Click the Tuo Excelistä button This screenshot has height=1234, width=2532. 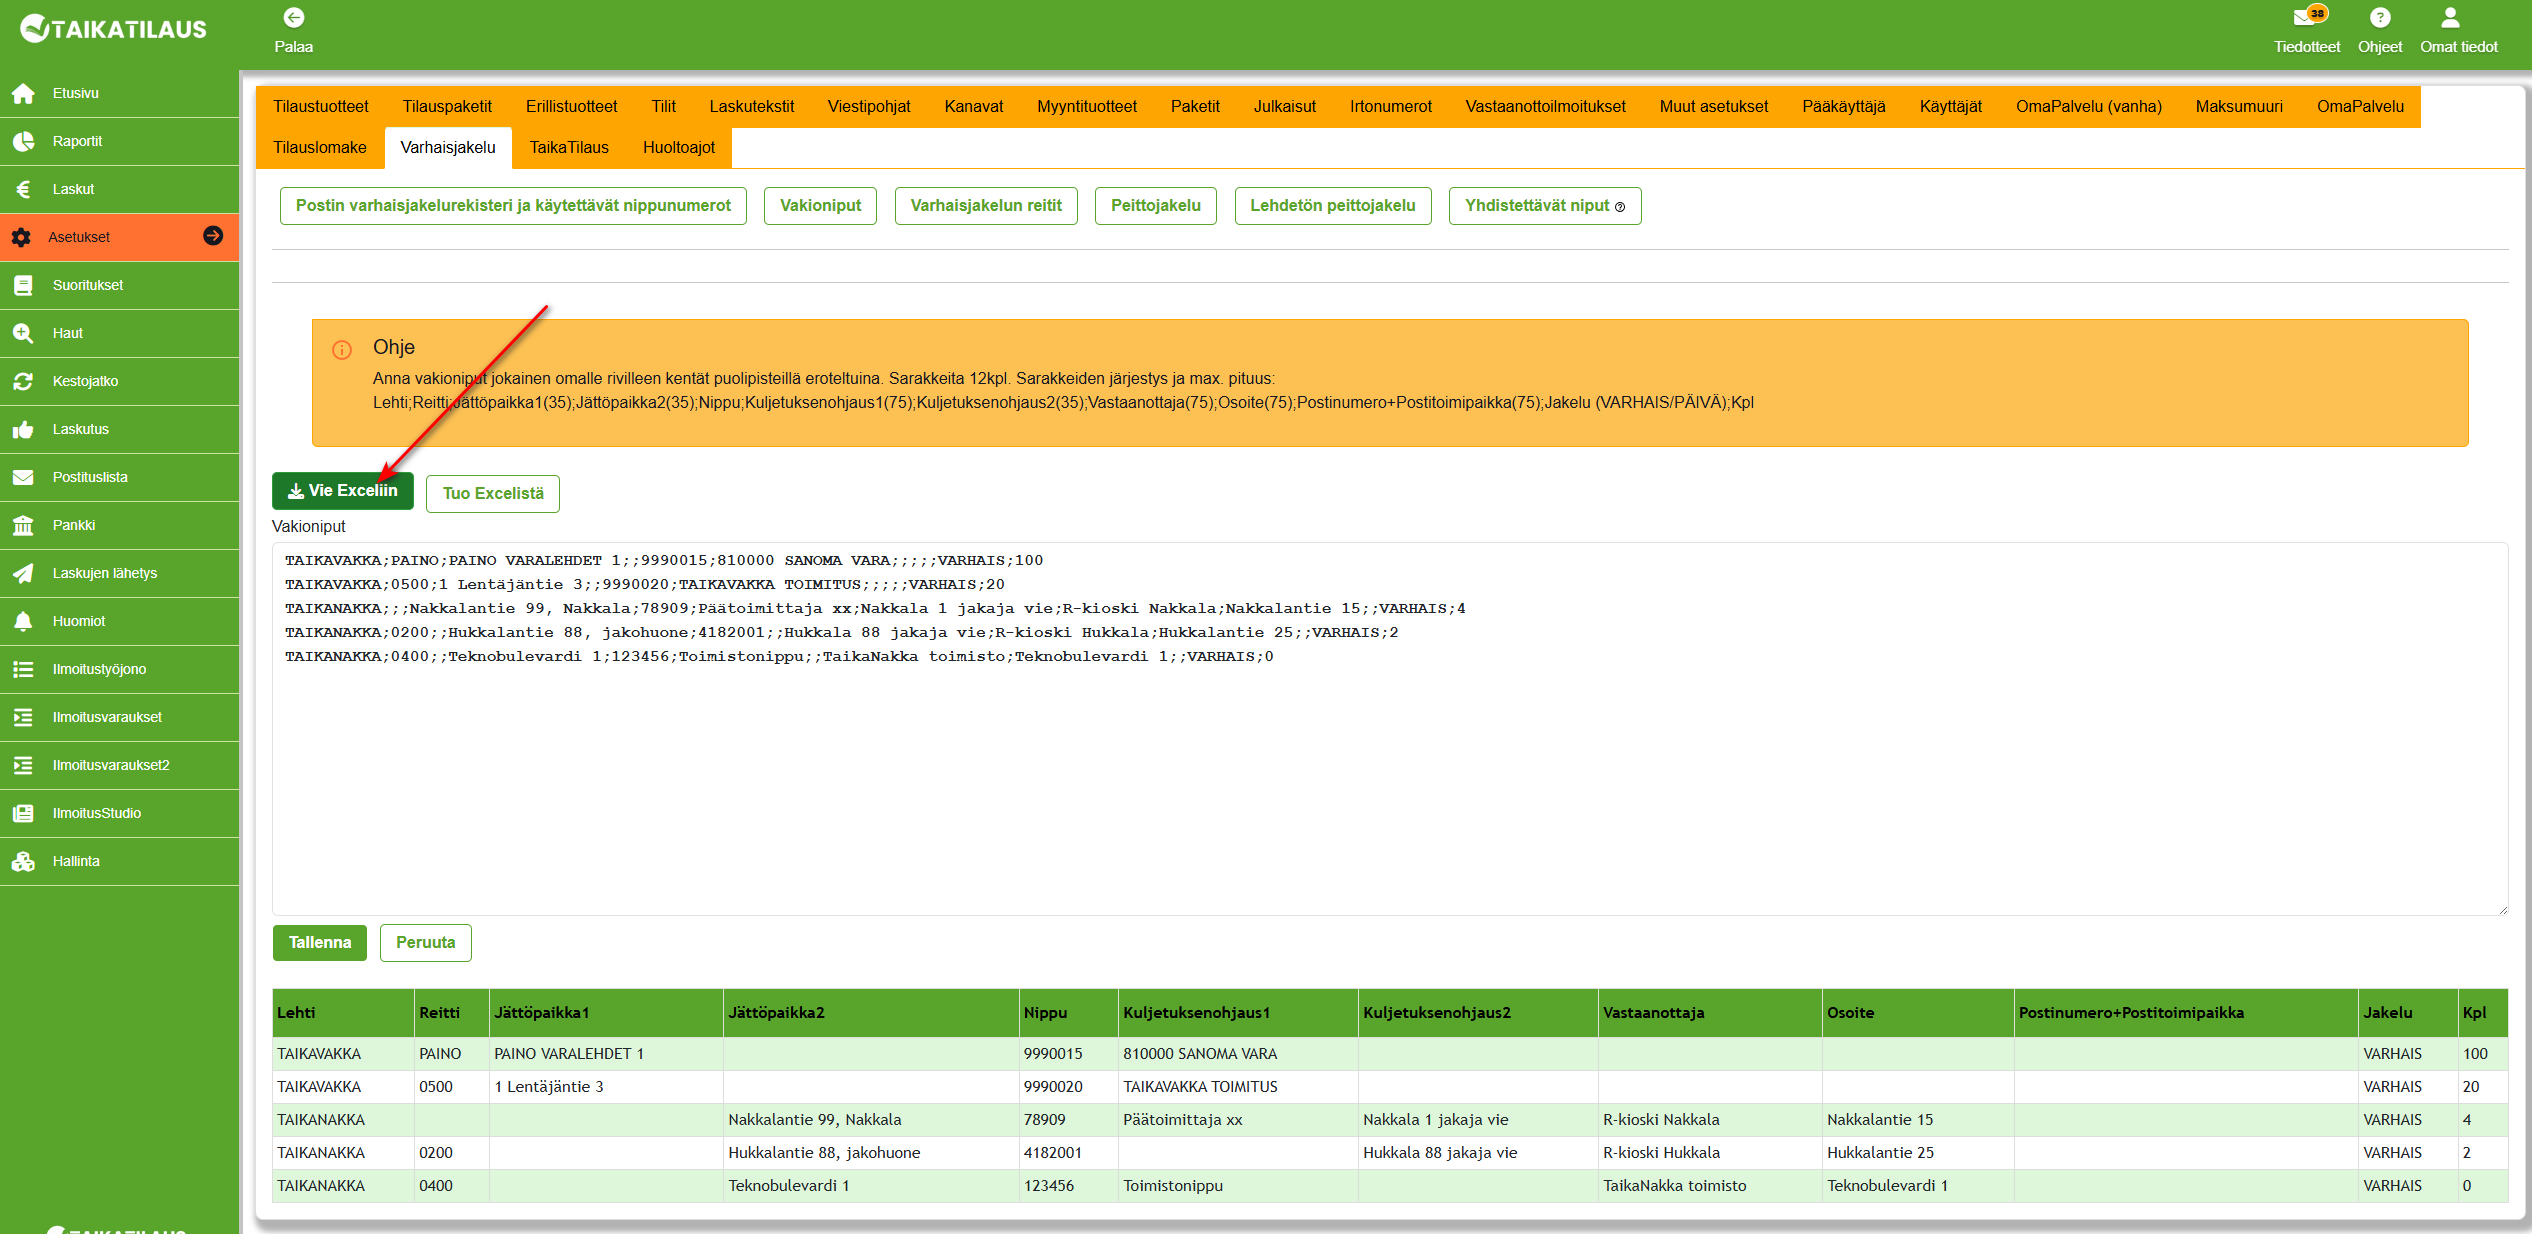point(492,494)
